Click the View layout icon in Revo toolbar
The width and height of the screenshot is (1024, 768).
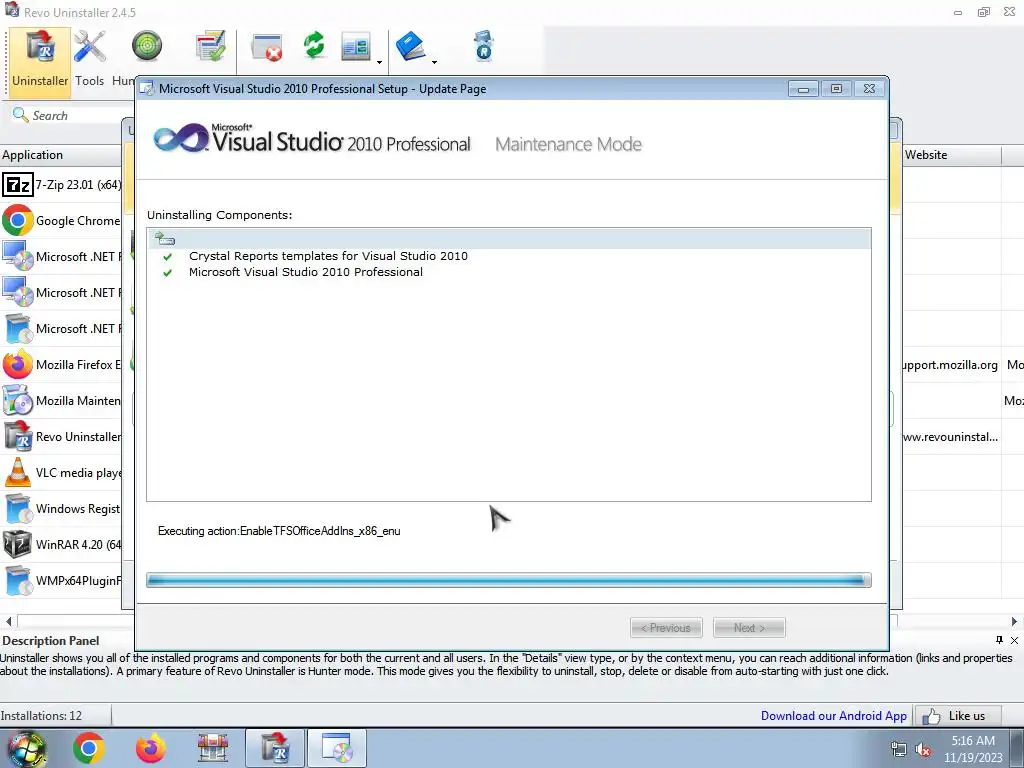pyautogui.click(x=356, y=47)
